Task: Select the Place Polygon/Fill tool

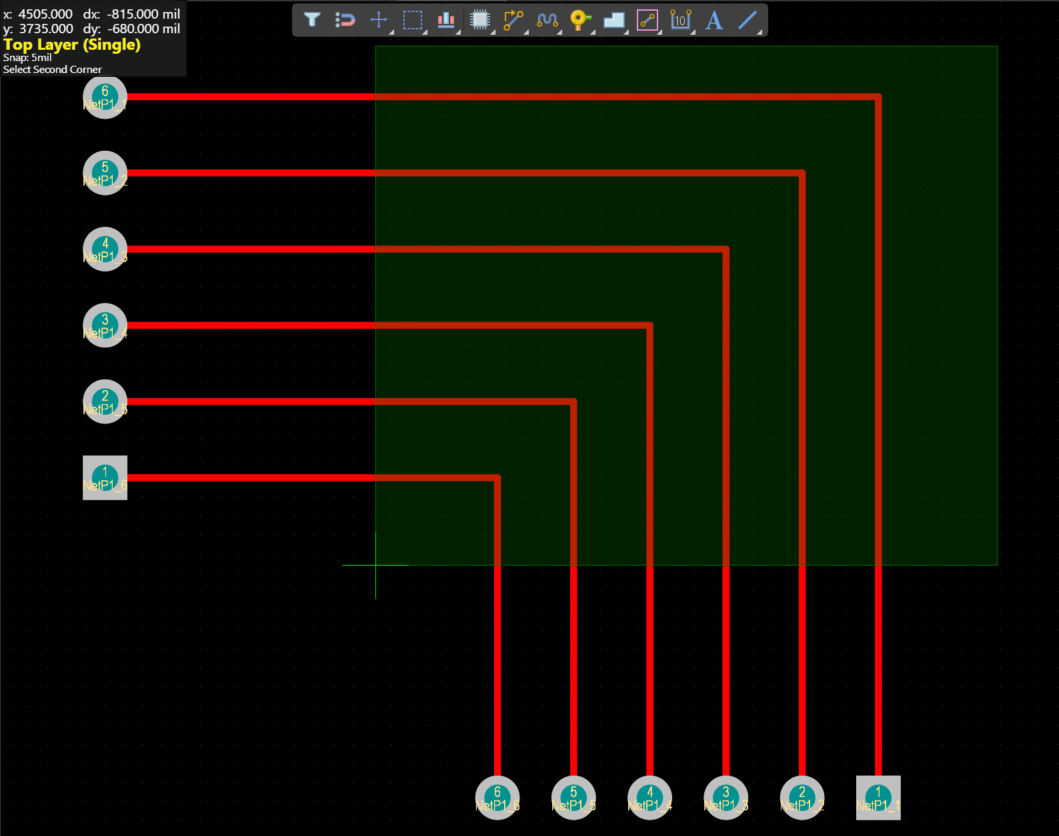Action: [x=614, y=20]
